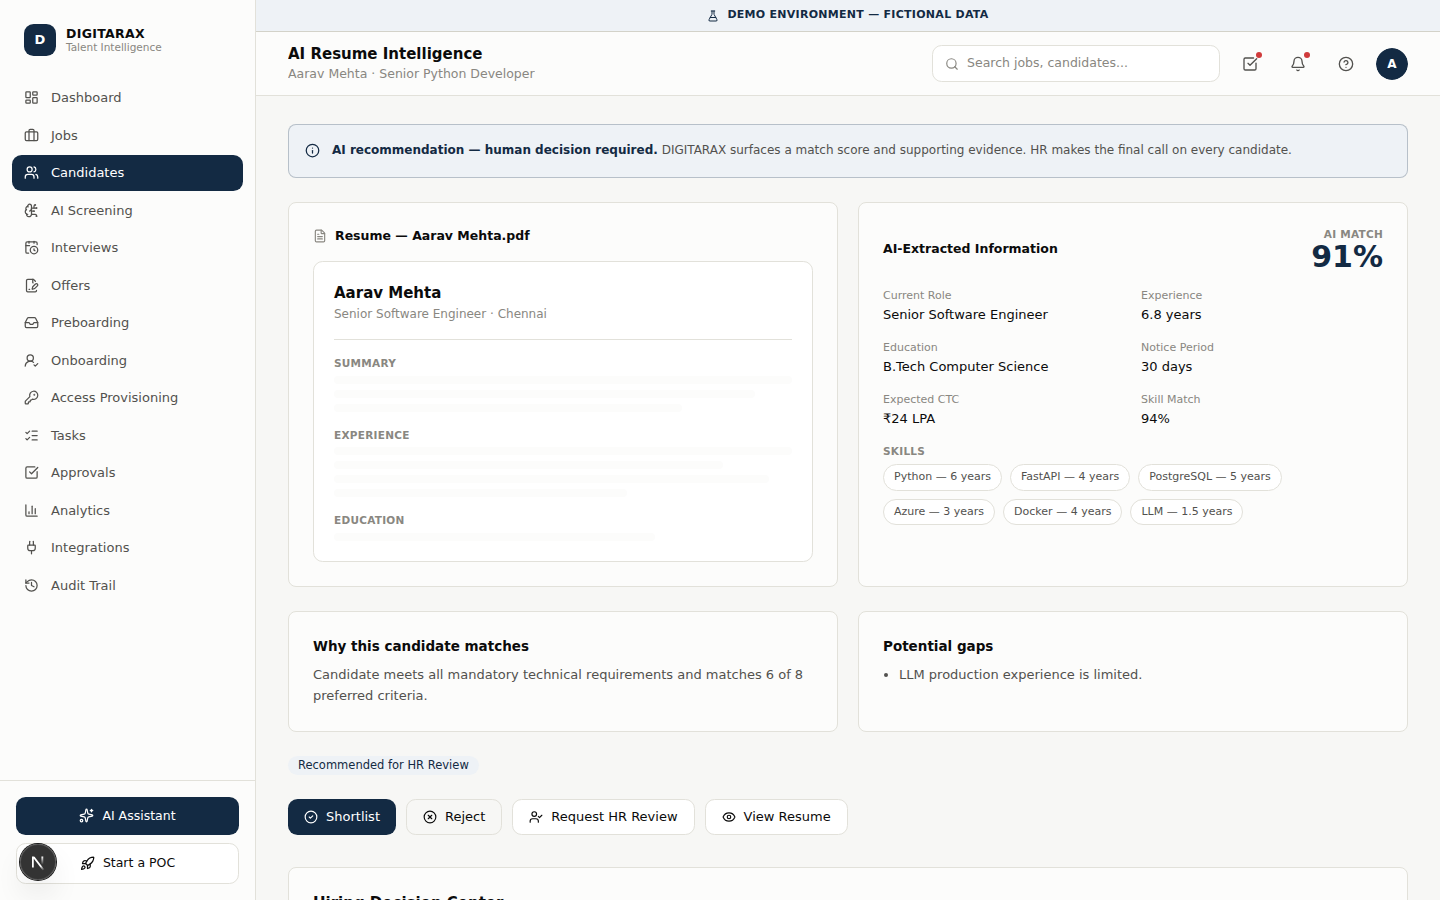
Task: Click View Resume button
Action: 776,817
